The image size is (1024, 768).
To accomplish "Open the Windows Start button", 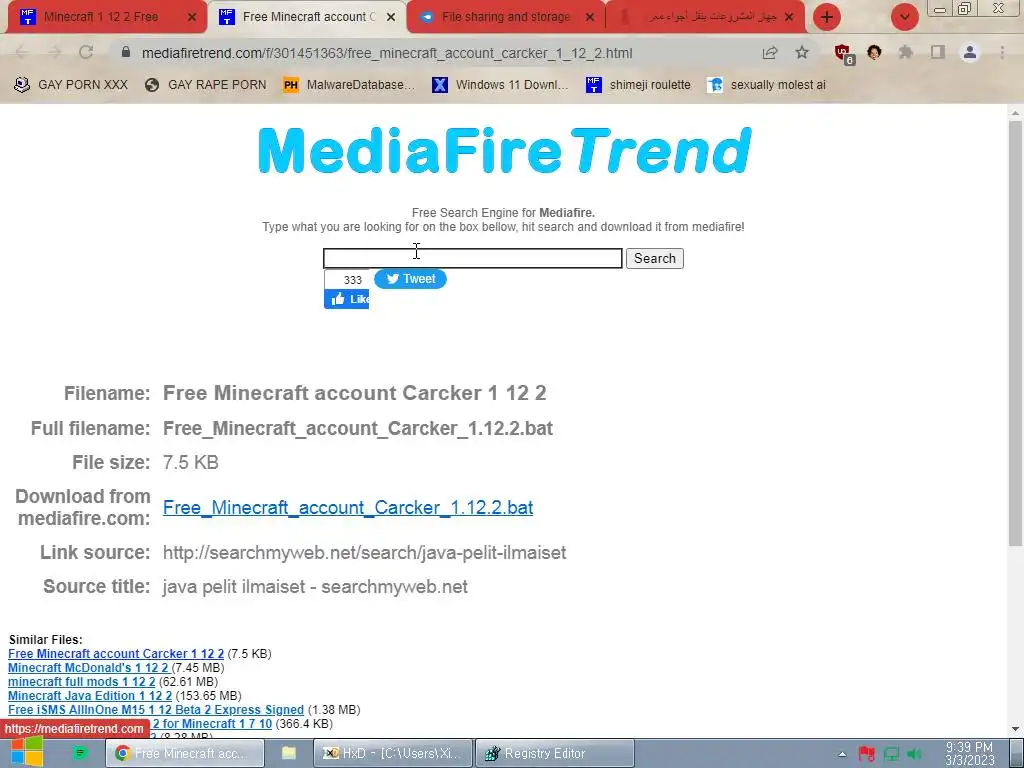I will click(26, 752).
